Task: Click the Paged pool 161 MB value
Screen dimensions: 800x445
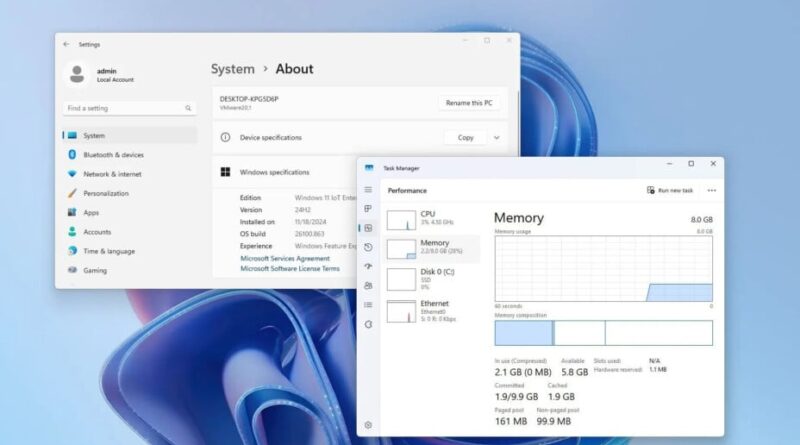Action: 511,421
